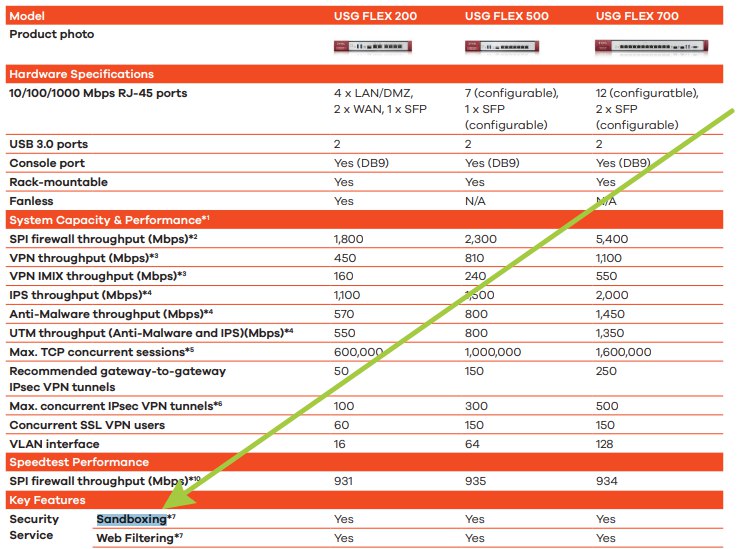Screen dimensions: 749x549
Task: Select the '1,600,000' concurrent sessions value
Action: click(623, 352)
